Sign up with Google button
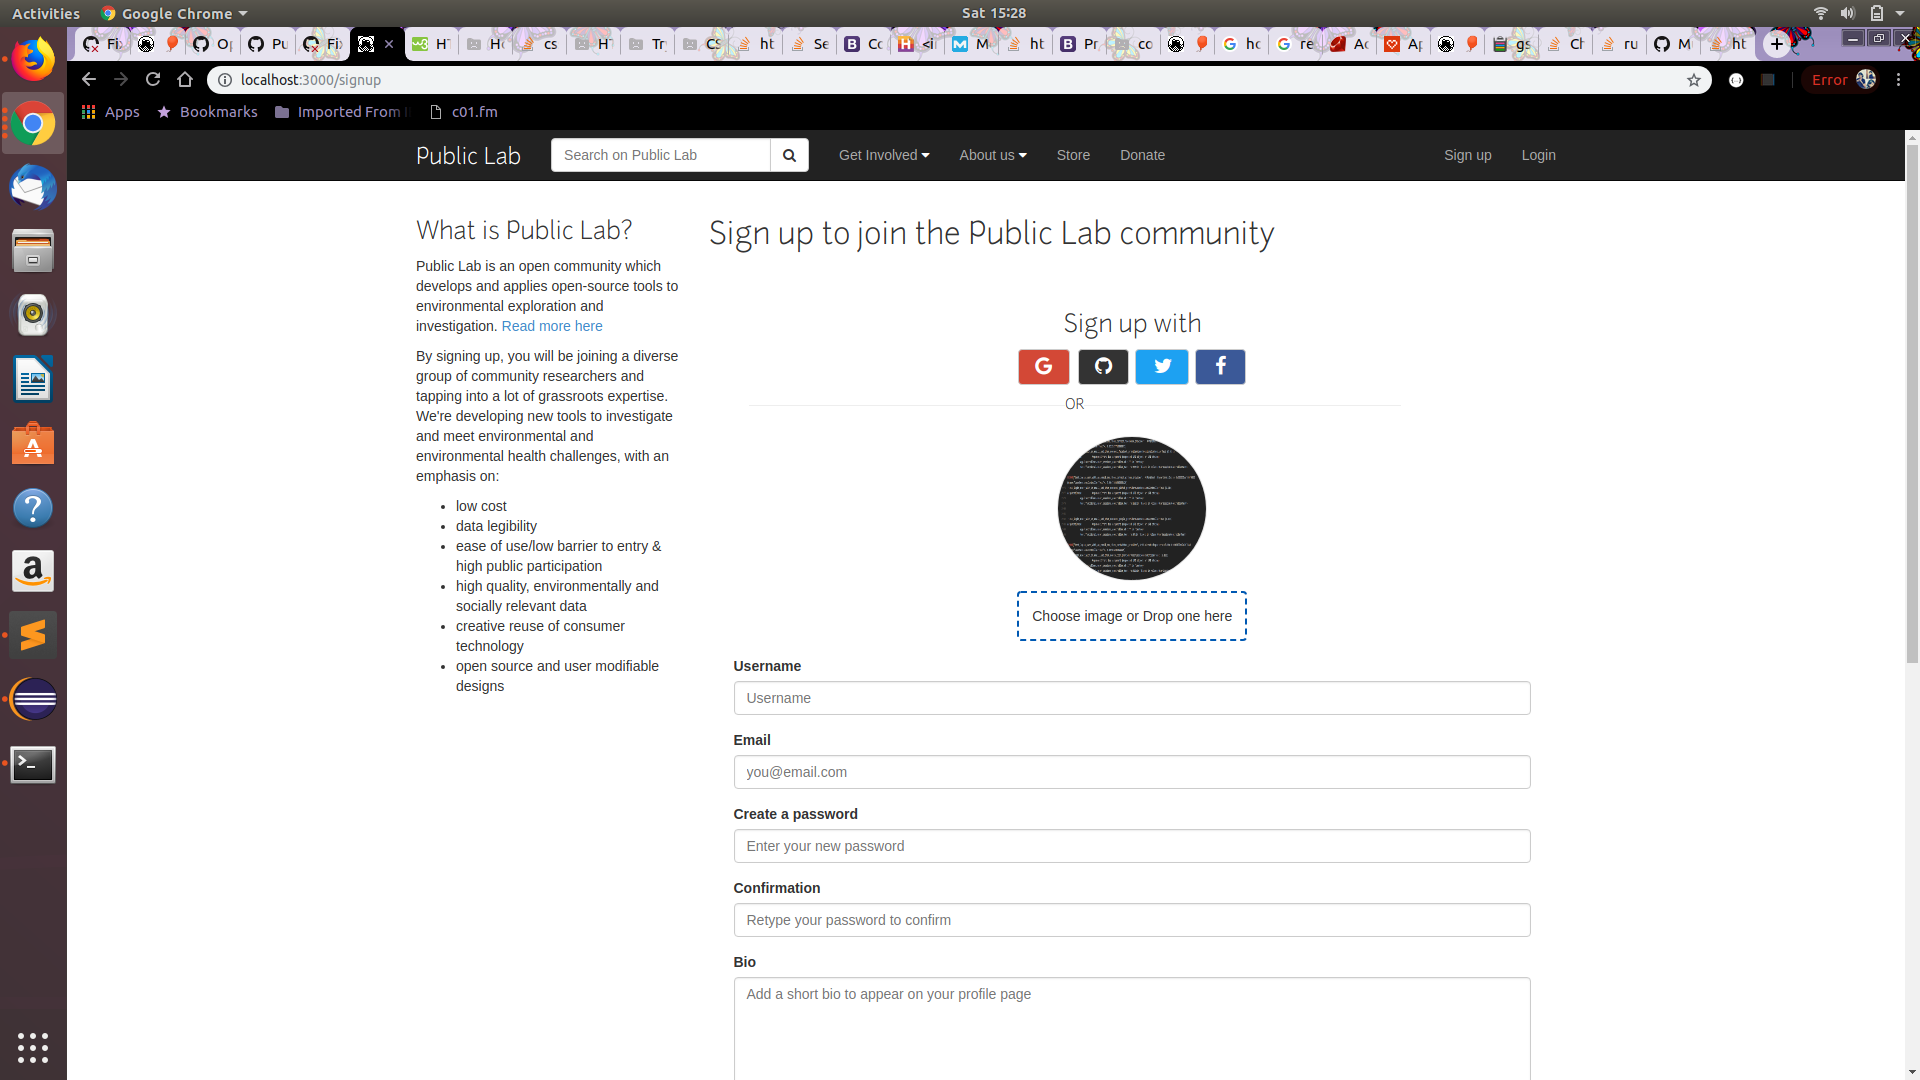The width and height of the screenshot is (1920, 1080). coord(1043,367)
